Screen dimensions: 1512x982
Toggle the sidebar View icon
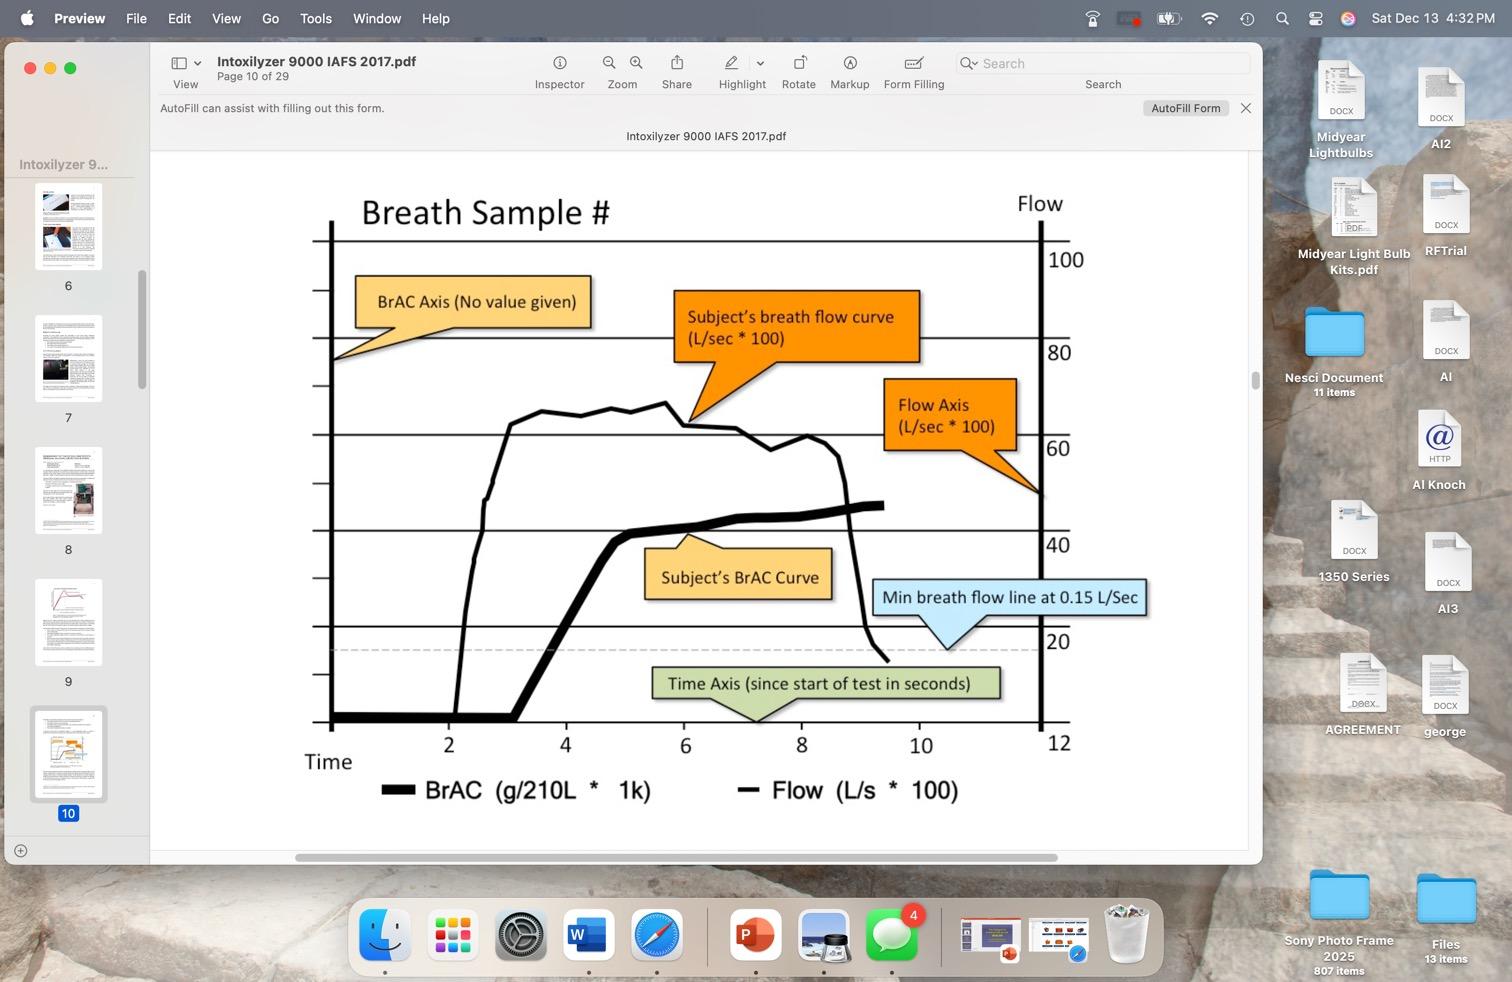(179, 63)
